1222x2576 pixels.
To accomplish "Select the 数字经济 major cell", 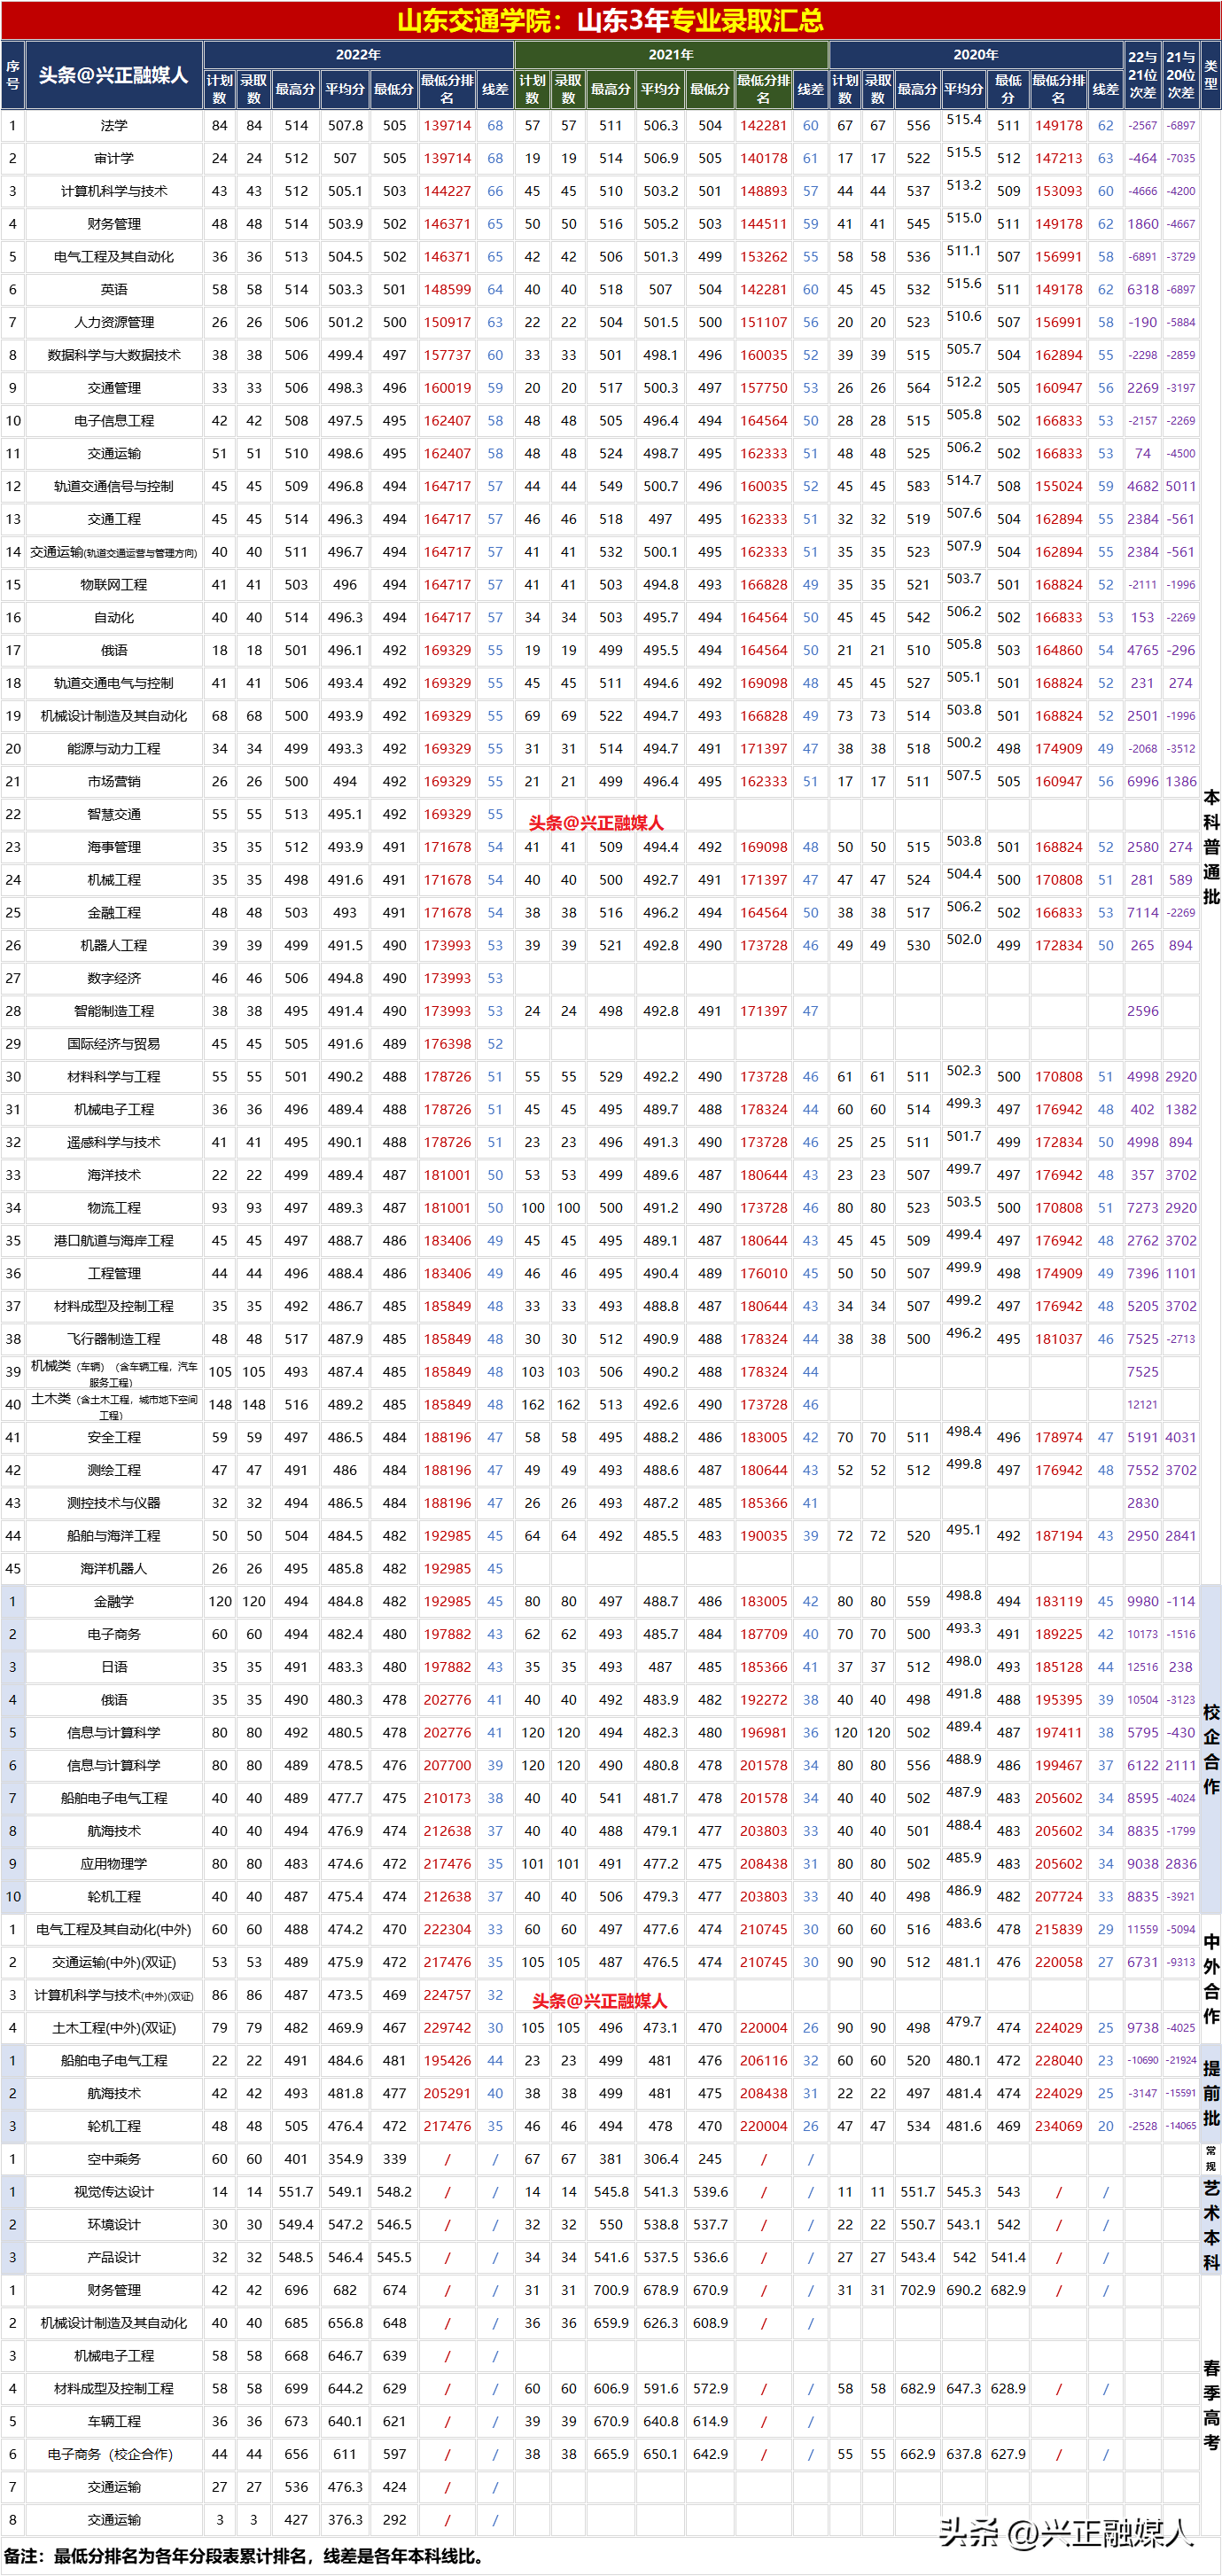I will coord(114,979).
